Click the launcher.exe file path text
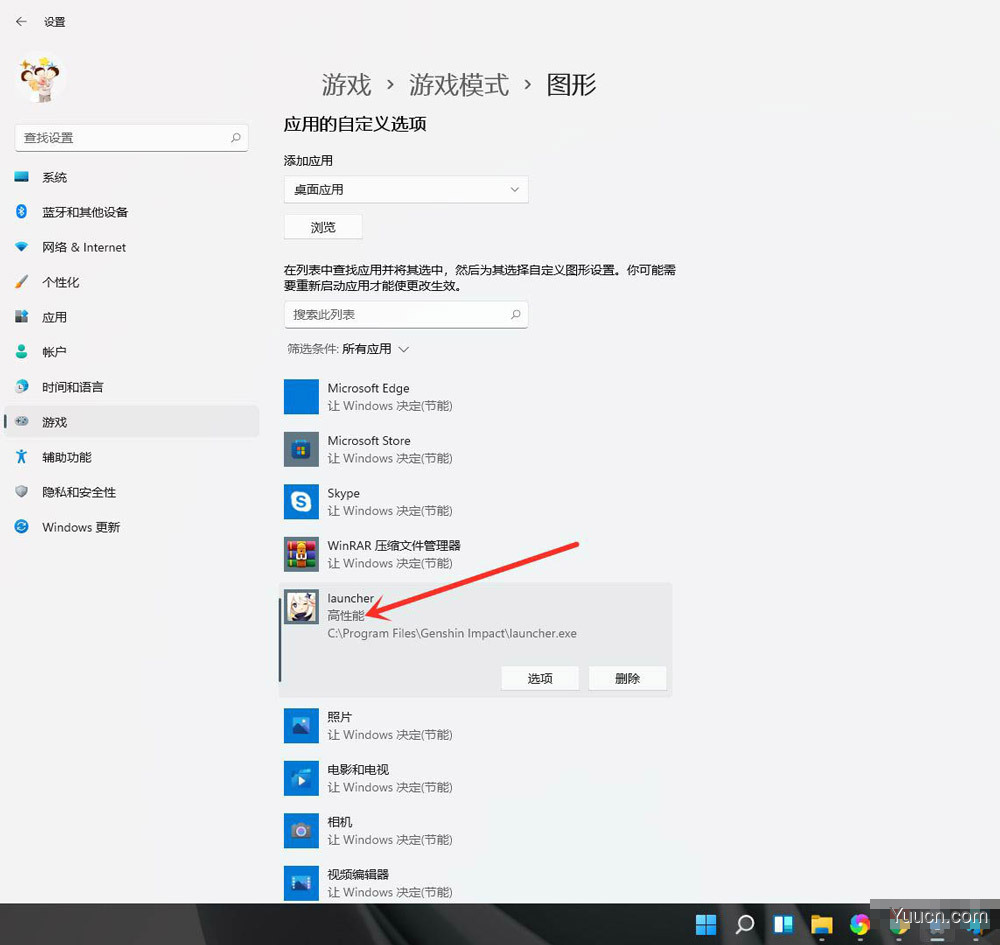 [452, 633]
